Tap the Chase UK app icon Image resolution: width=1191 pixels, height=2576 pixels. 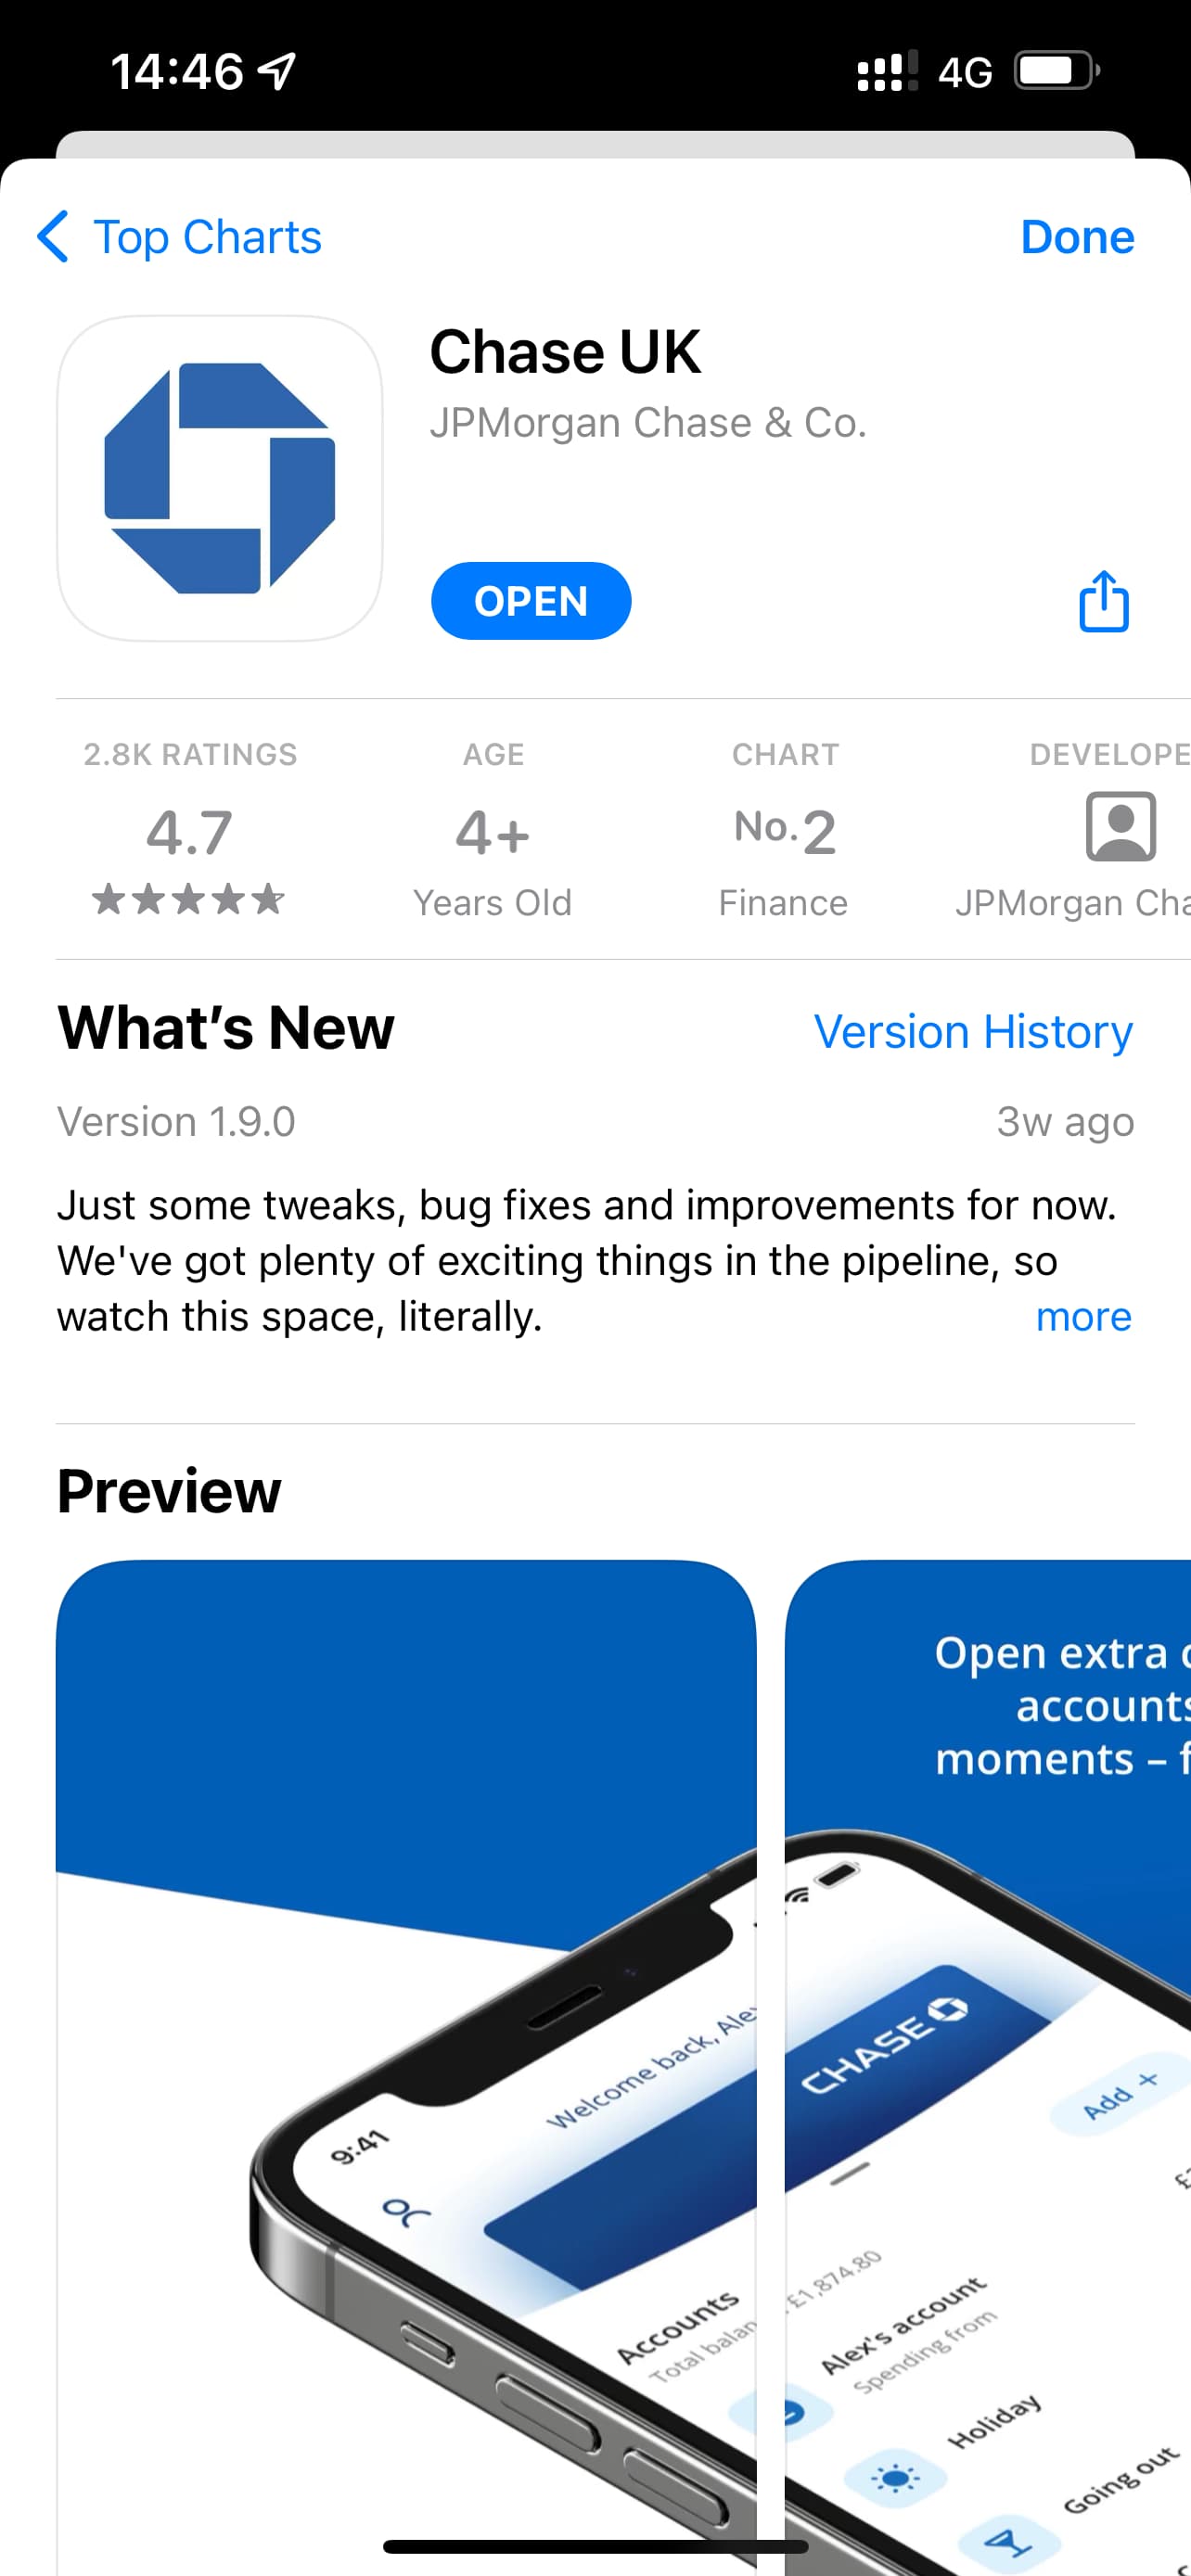tap(220, 478)
